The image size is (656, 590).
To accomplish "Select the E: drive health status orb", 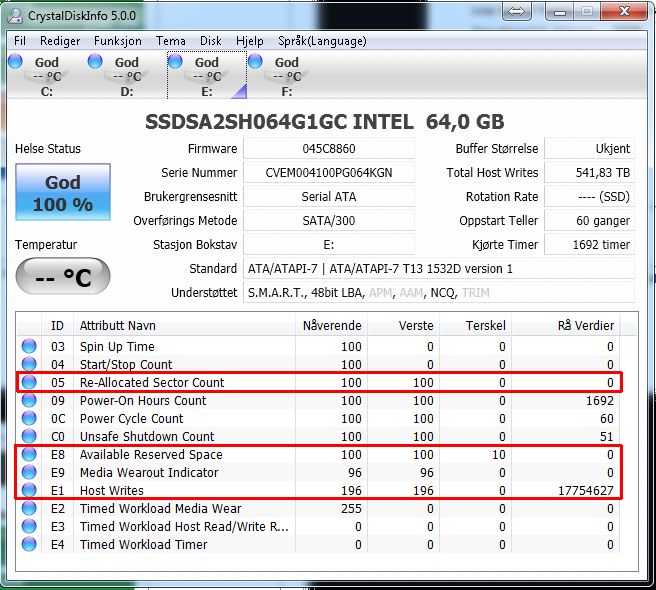I will point(175,61).
